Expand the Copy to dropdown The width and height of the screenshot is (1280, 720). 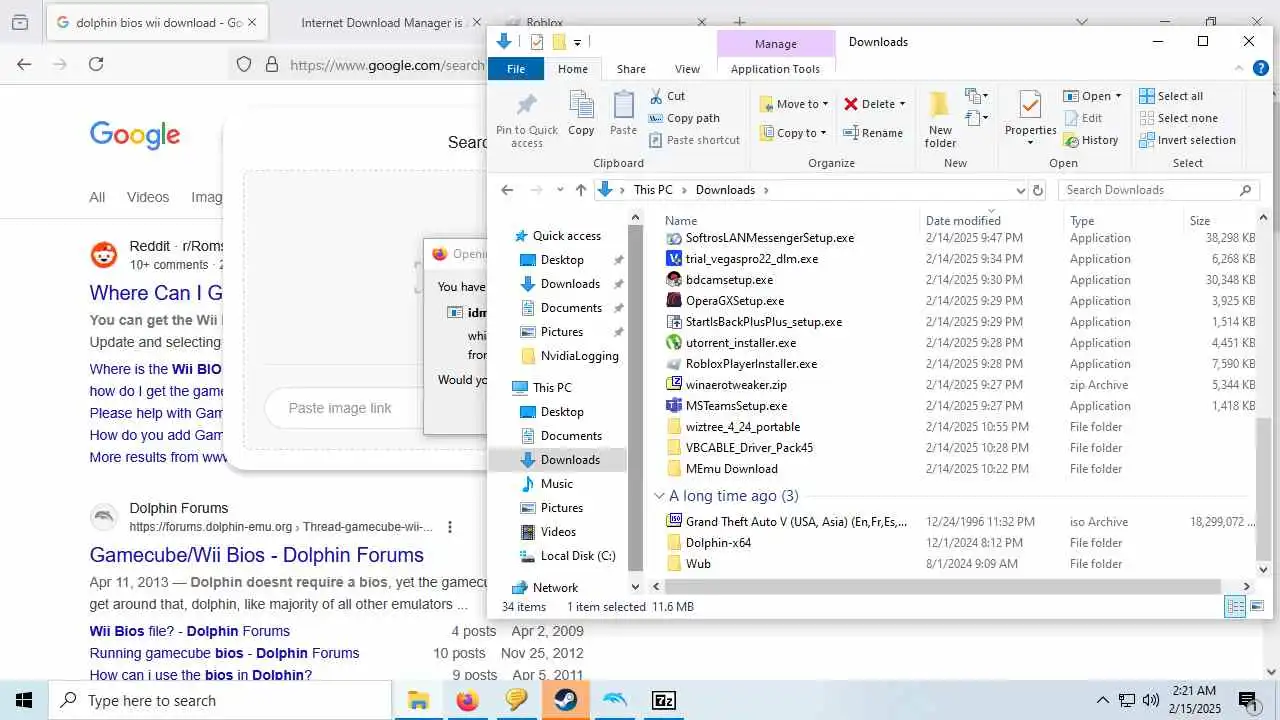click(x=823, y=133)
